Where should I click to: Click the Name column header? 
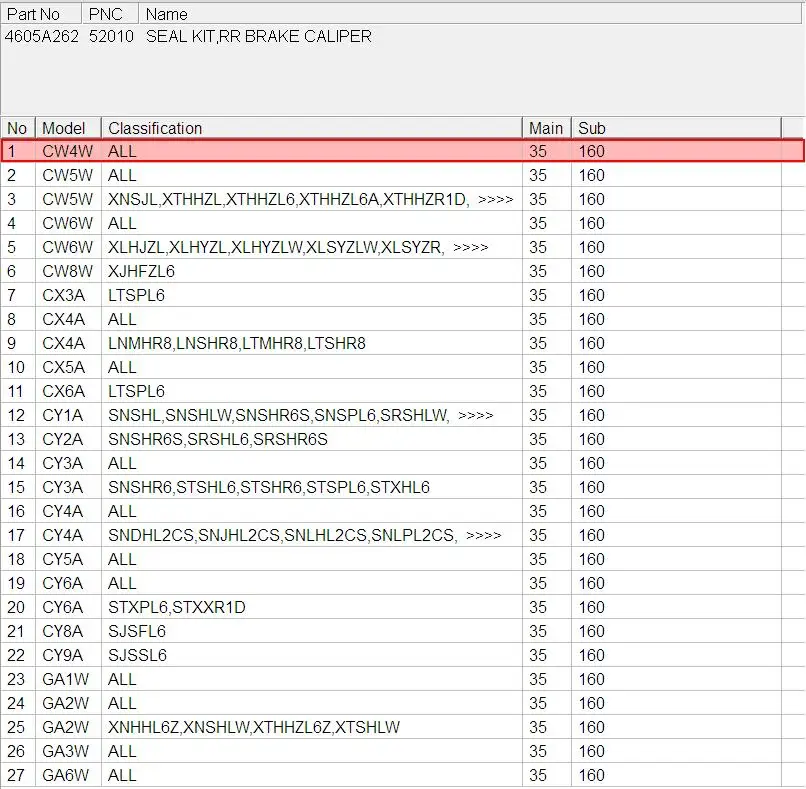point(470,14)
